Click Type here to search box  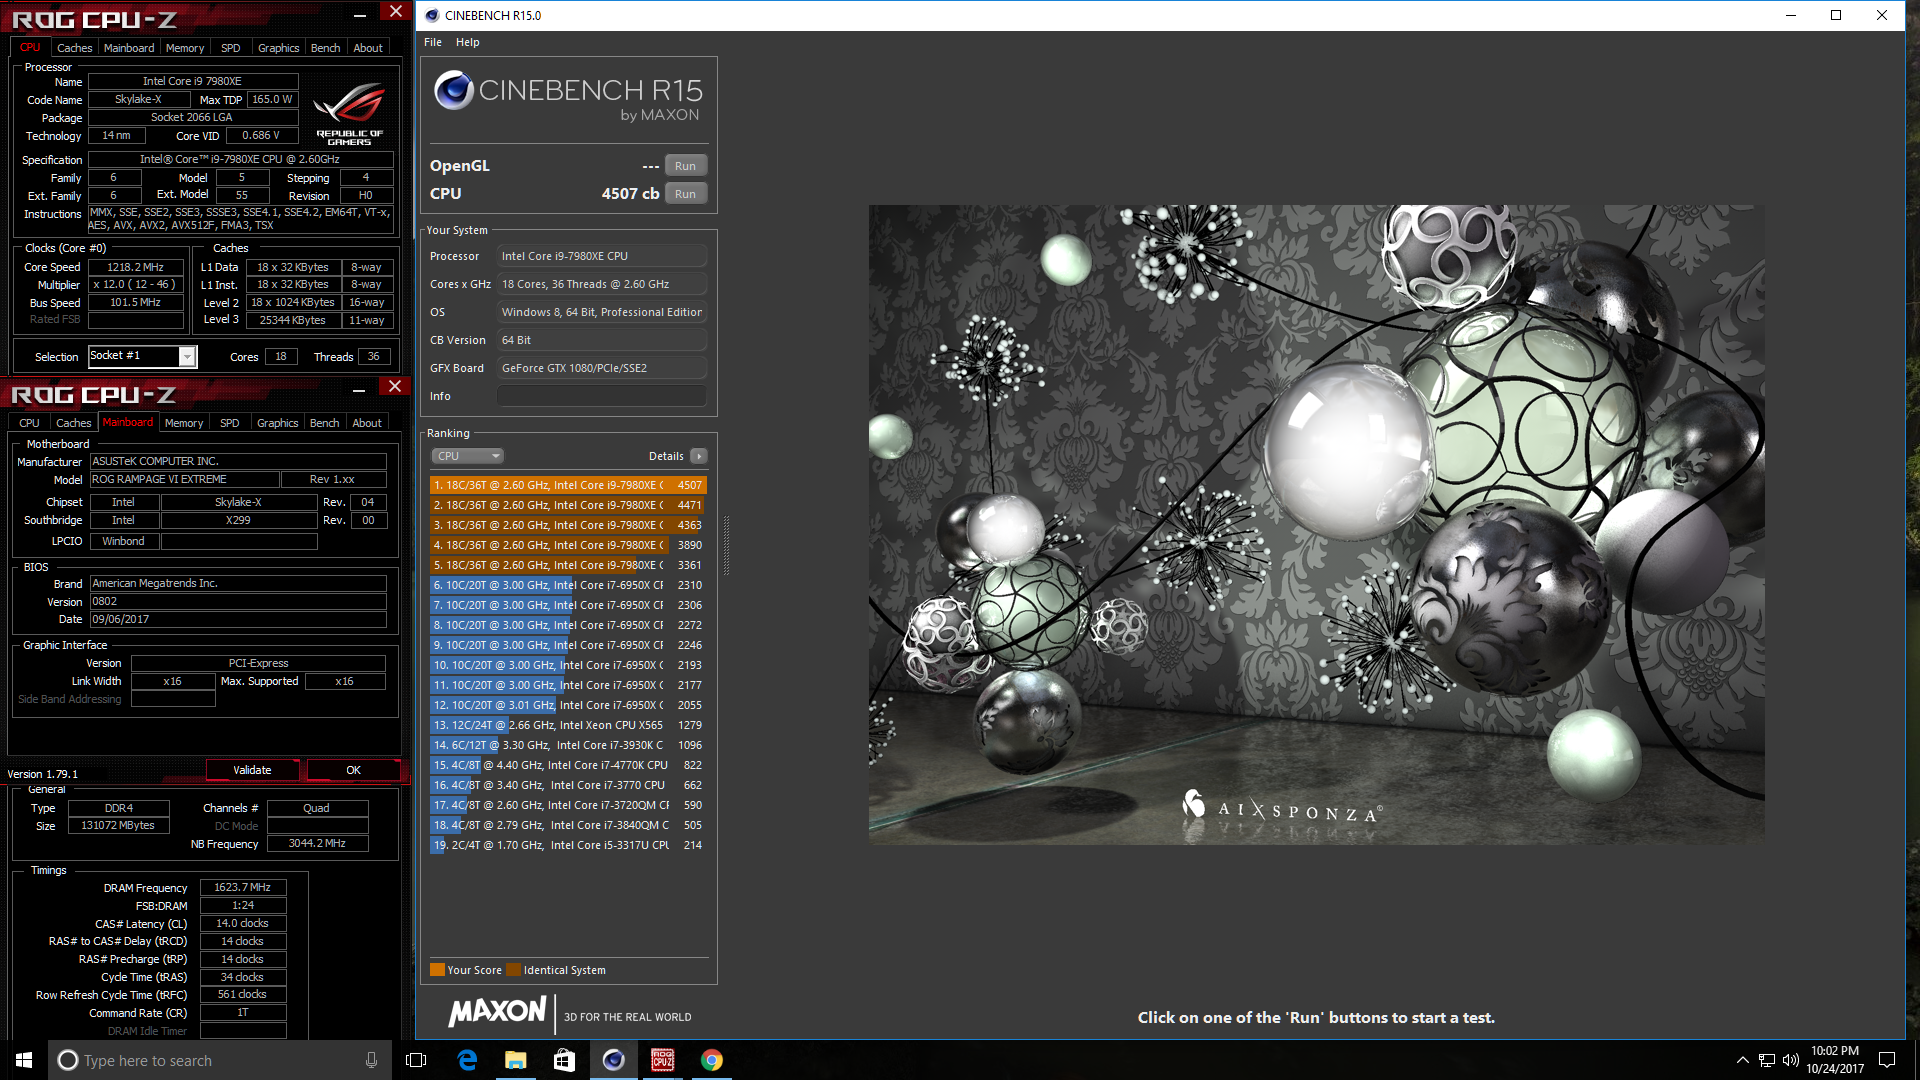pos(221,1060)
